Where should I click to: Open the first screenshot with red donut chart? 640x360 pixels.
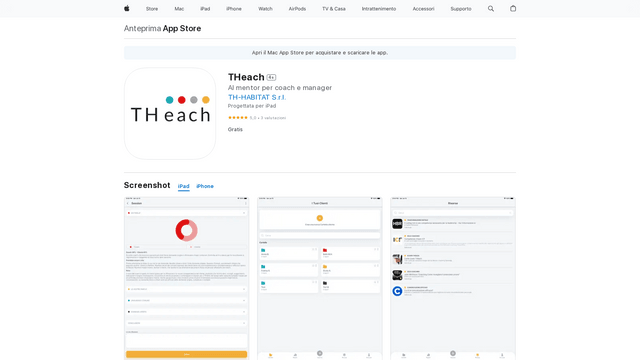[x=187, y=278]
